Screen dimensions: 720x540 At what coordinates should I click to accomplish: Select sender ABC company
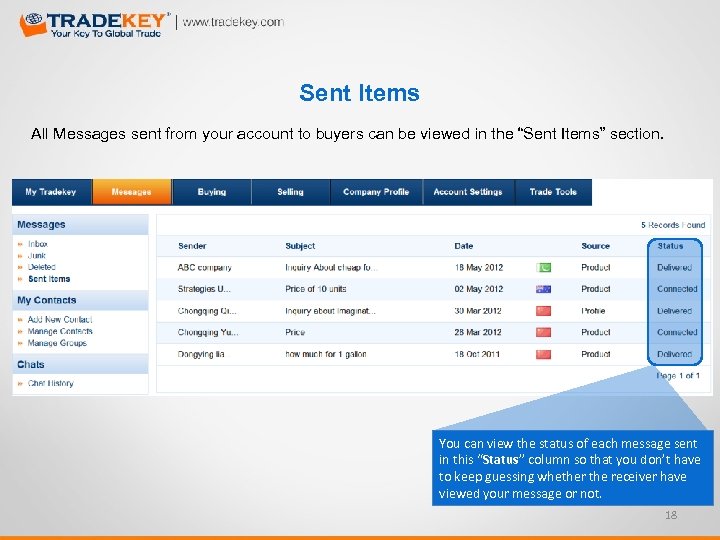[x=205, y=267]
